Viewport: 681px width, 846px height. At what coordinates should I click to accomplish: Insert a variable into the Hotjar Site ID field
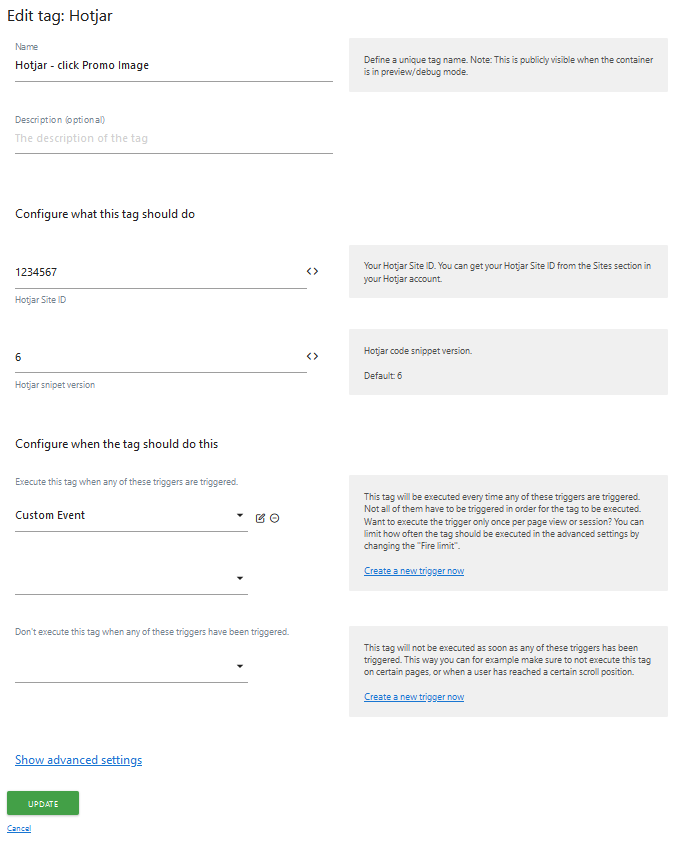click(312, 271)
